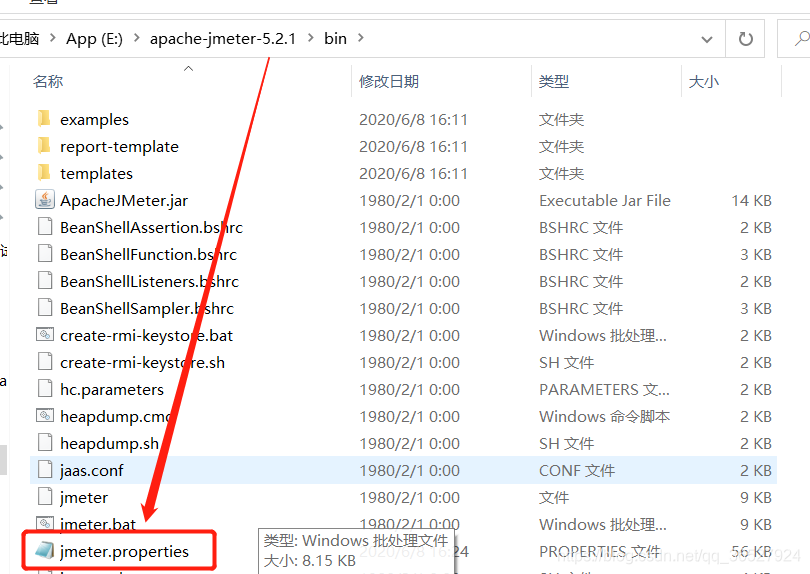Sort by the 修改日期 column header
The width and height of the screenshot is (810, 574).
click(389, 82)
